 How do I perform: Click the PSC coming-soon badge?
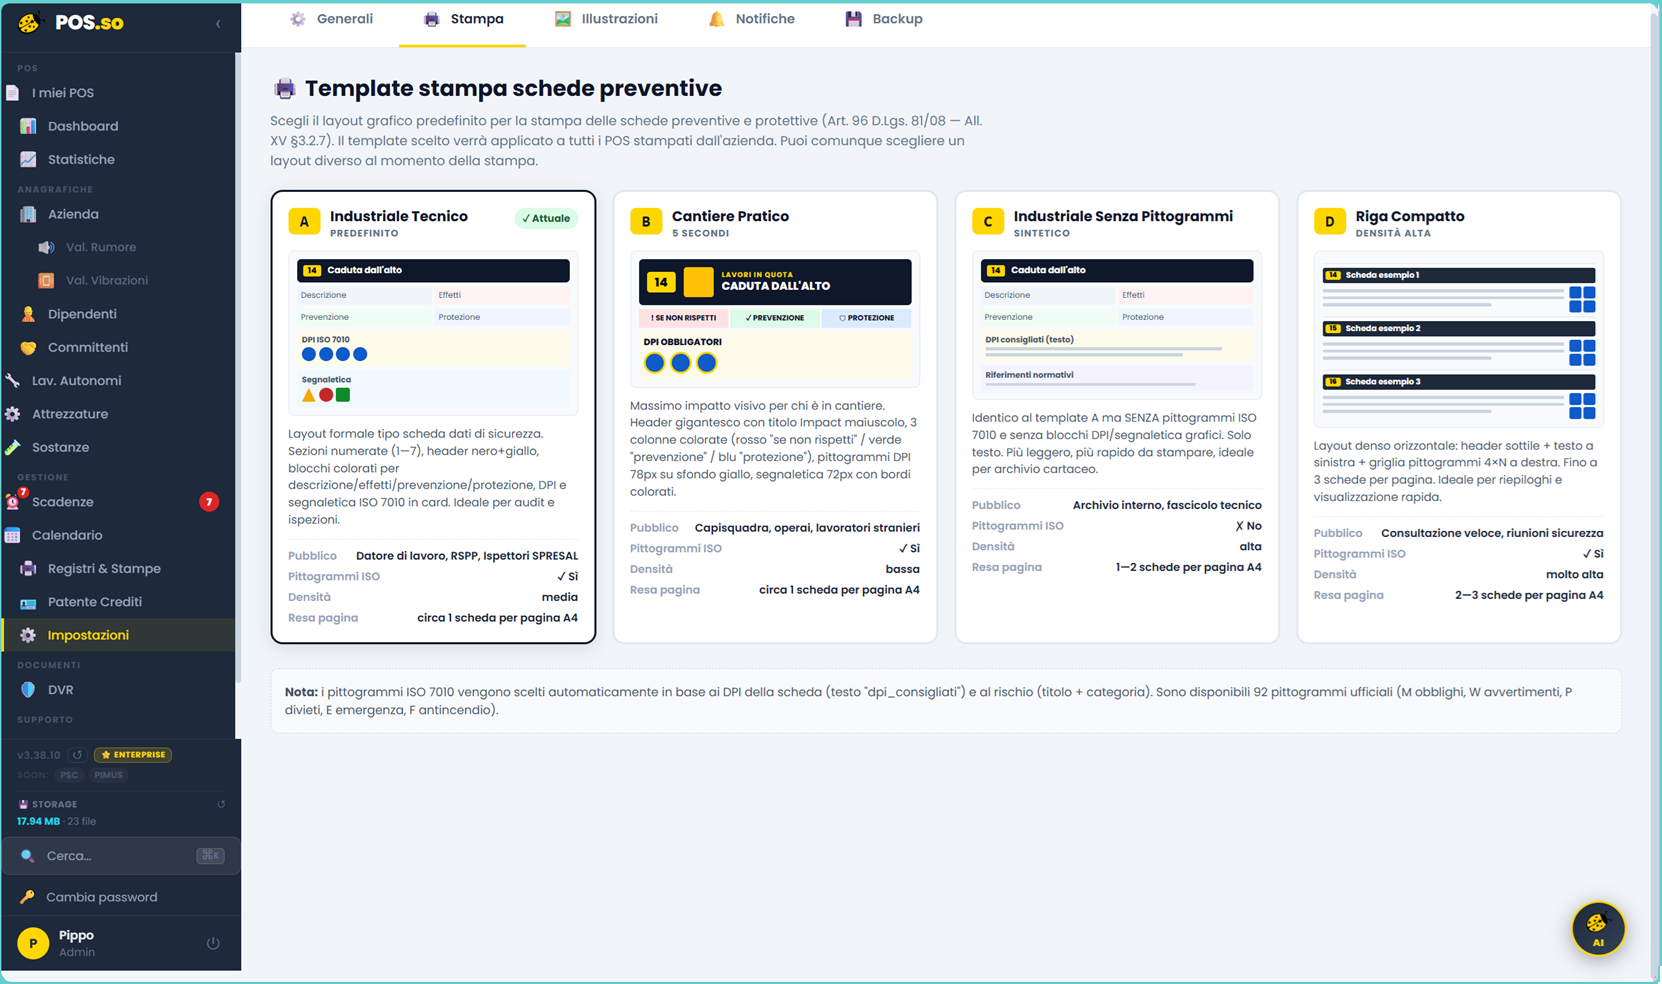click(69, 775)
